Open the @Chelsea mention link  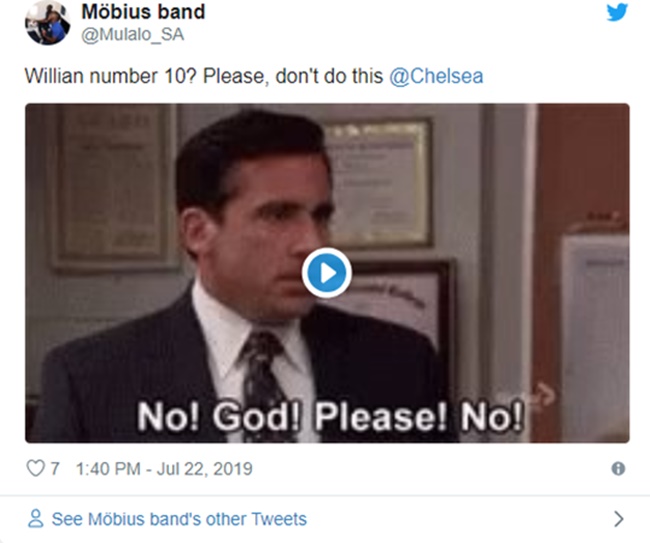(436, 76)
